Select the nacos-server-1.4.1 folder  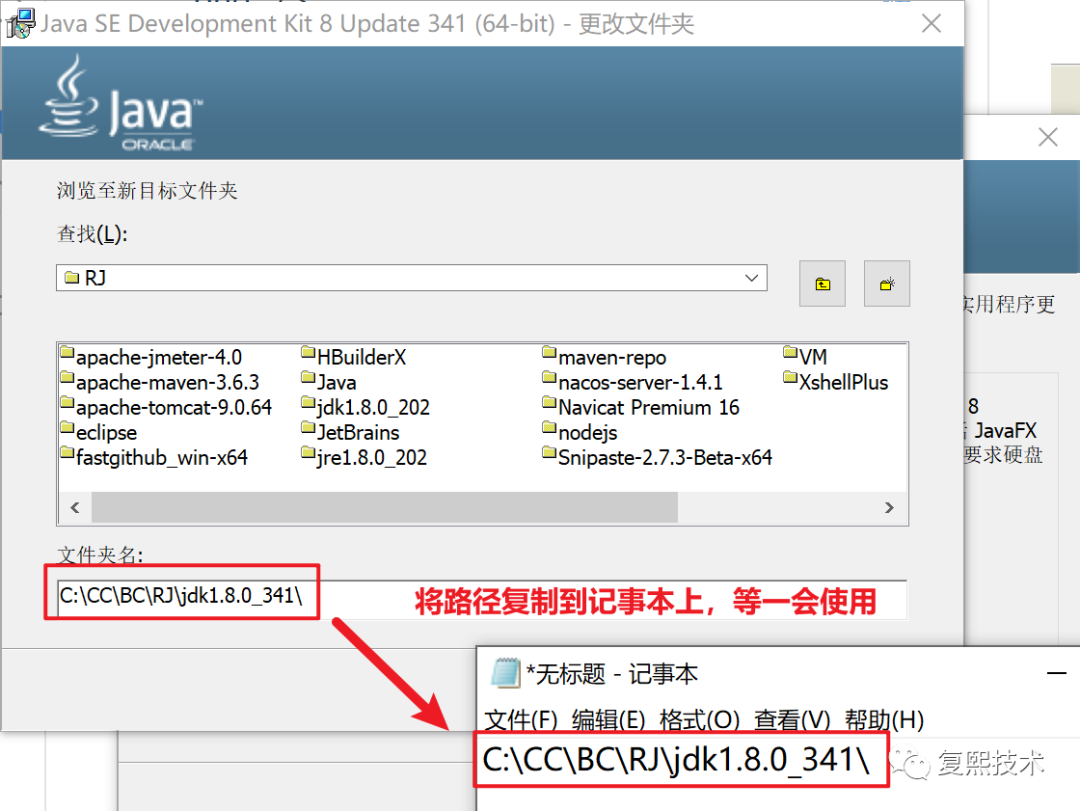click(x=632, y=382)
